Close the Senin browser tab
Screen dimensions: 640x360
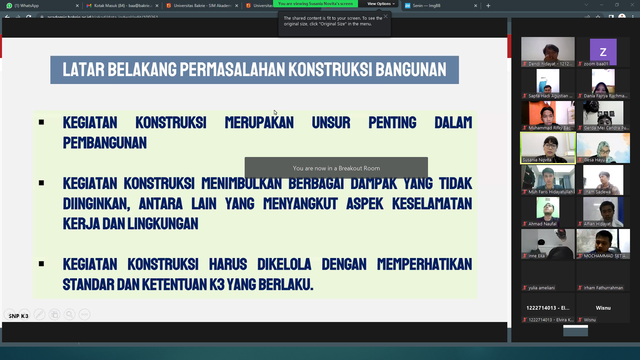[476, 6]
